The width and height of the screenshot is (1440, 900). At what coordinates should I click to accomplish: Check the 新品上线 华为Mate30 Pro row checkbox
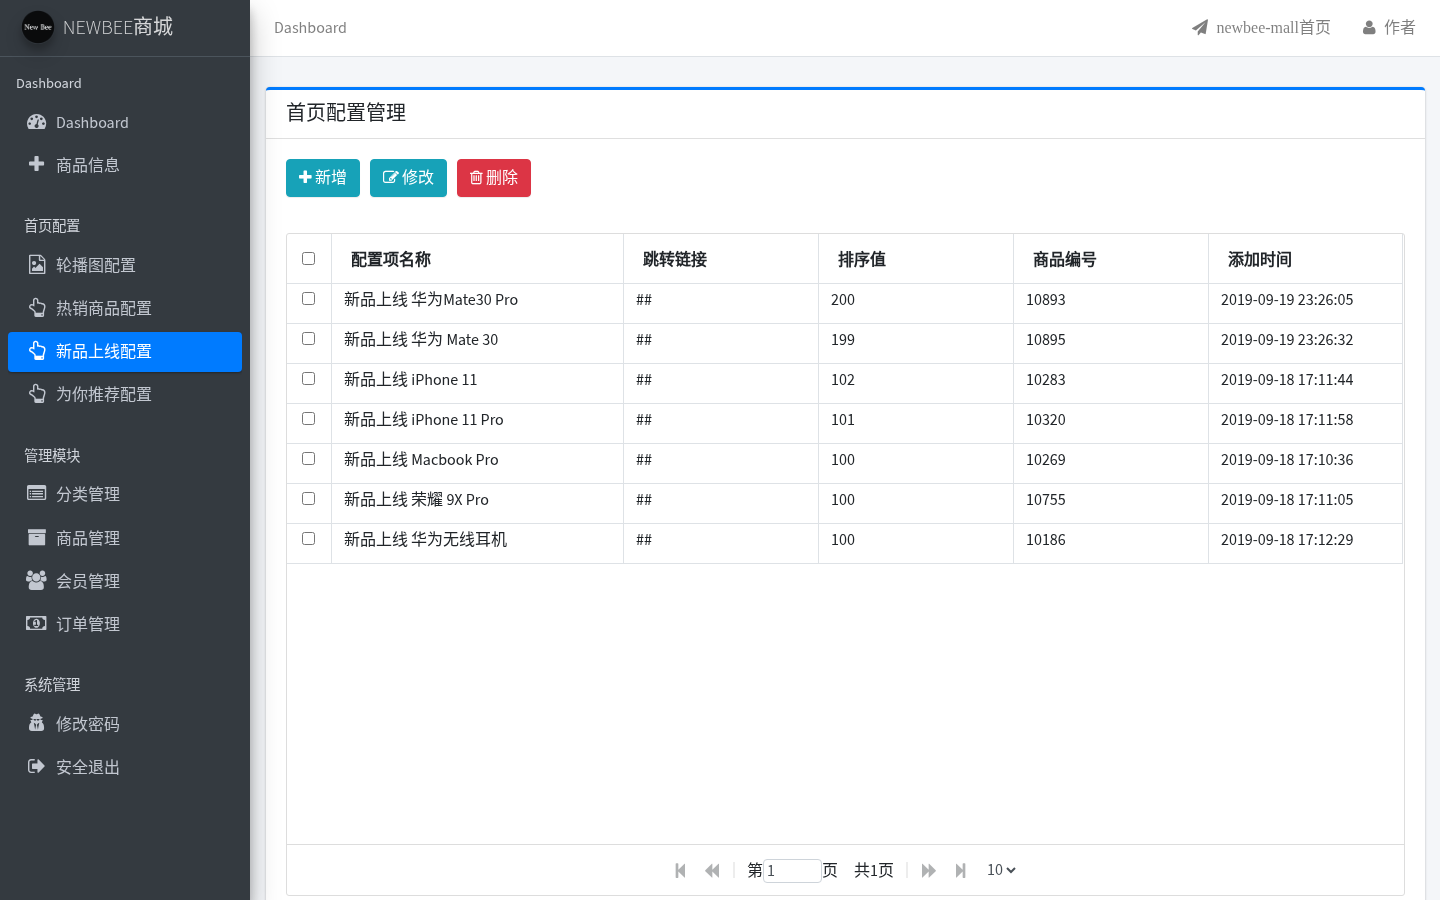coord(308,299)
